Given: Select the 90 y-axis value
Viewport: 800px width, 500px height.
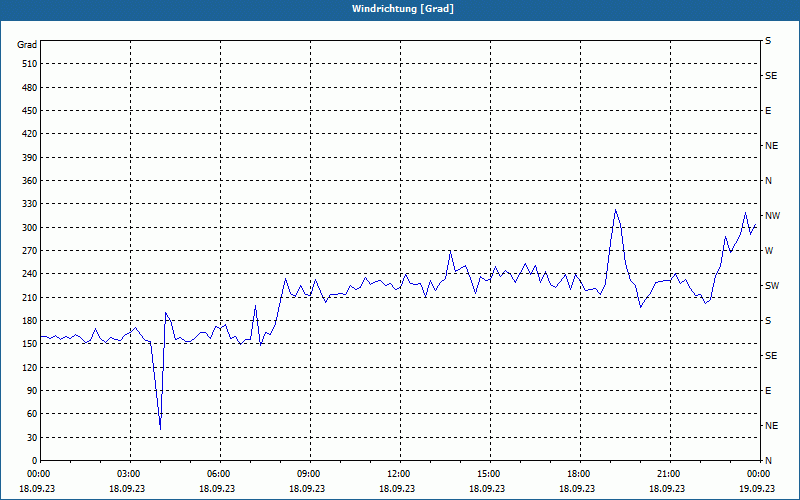Looking at the screenshot, I should 32,391.
